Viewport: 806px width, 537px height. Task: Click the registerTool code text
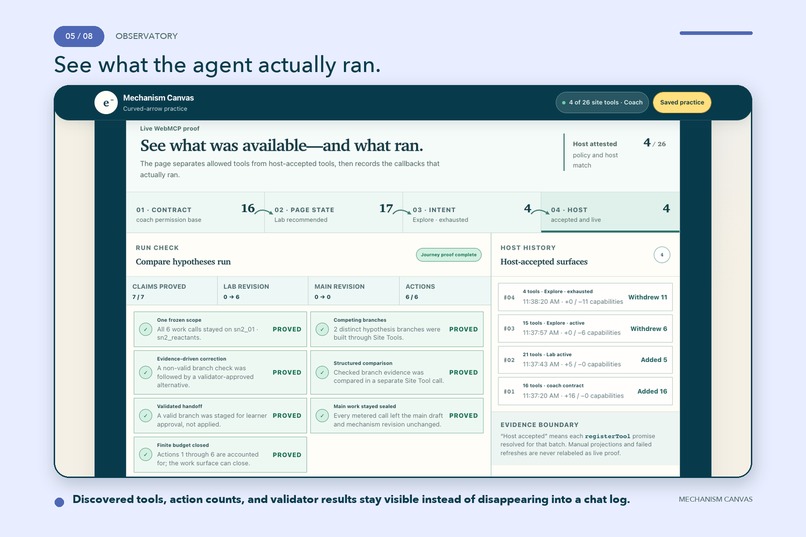point(608,436)
